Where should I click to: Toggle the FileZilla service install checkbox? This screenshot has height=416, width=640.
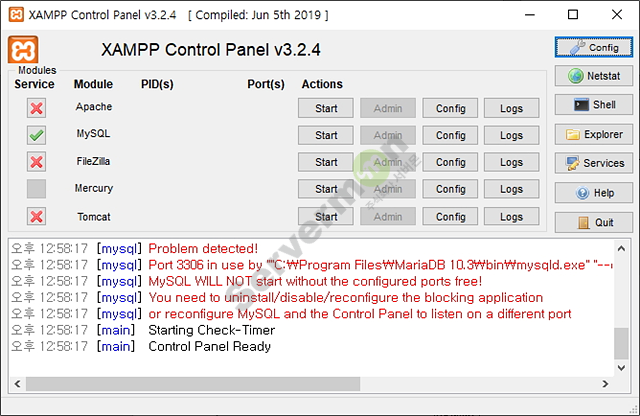click(x=36, y=162)
